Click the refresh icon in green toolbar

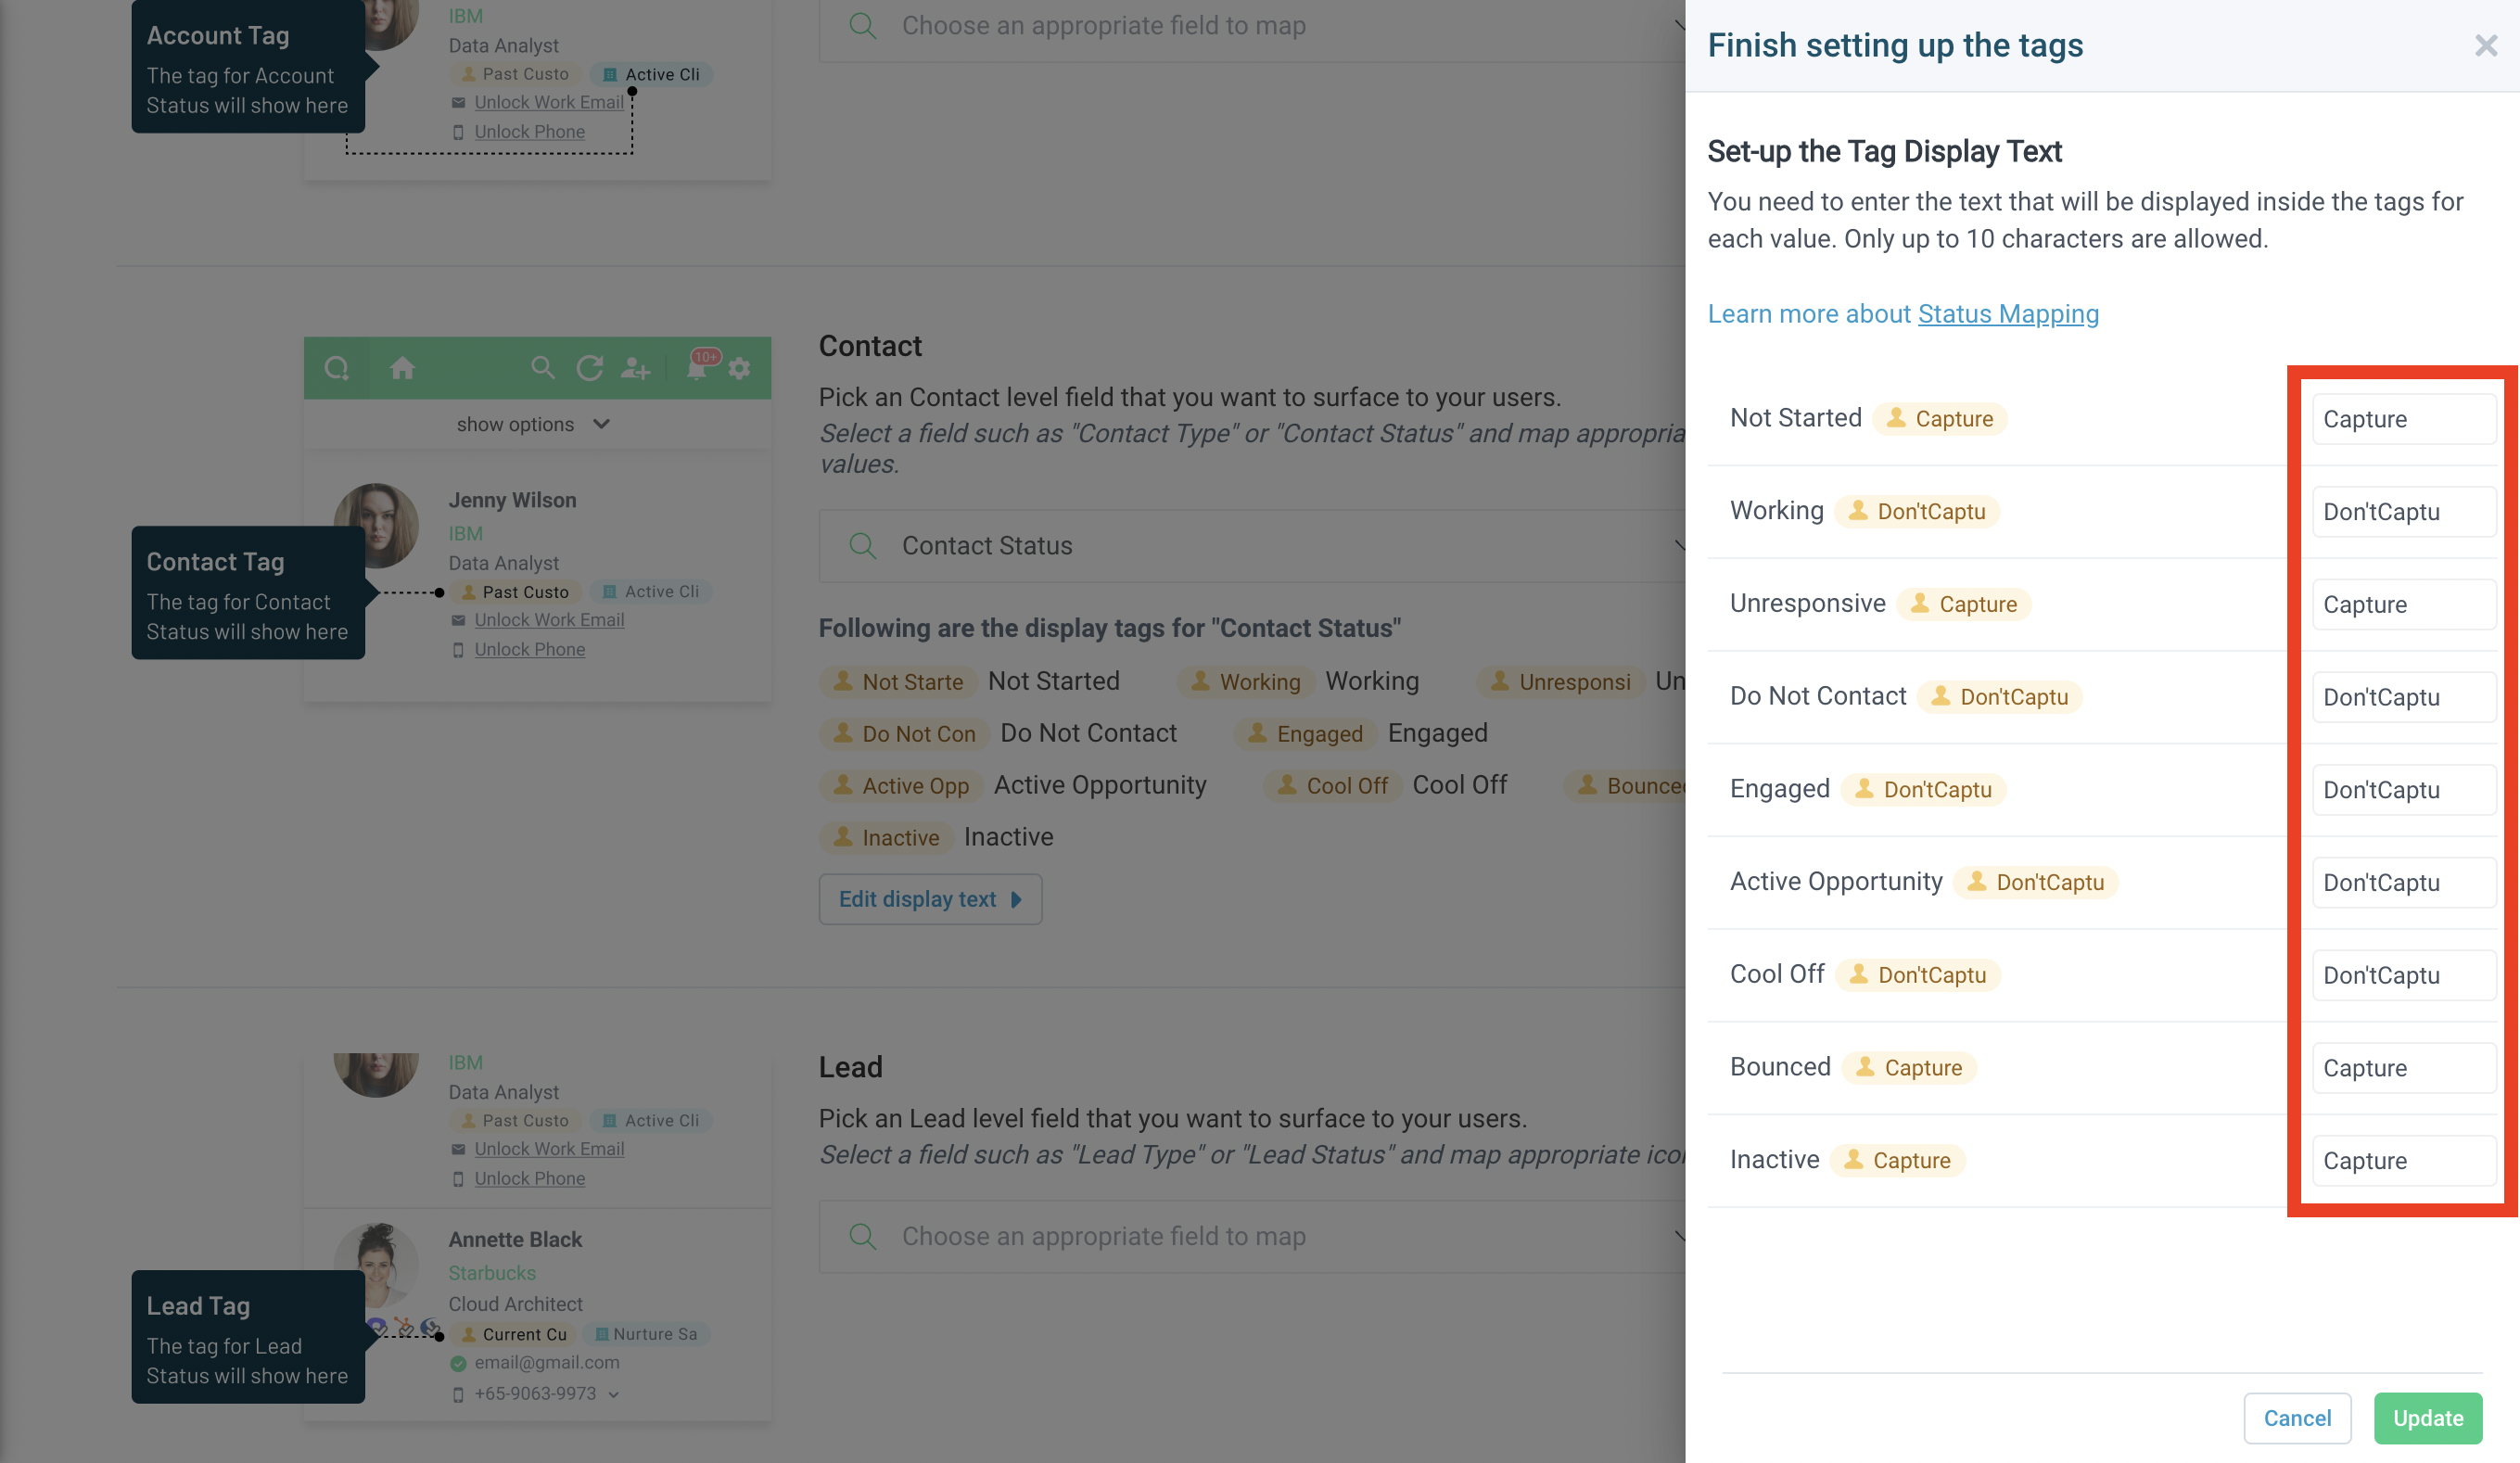590,368
